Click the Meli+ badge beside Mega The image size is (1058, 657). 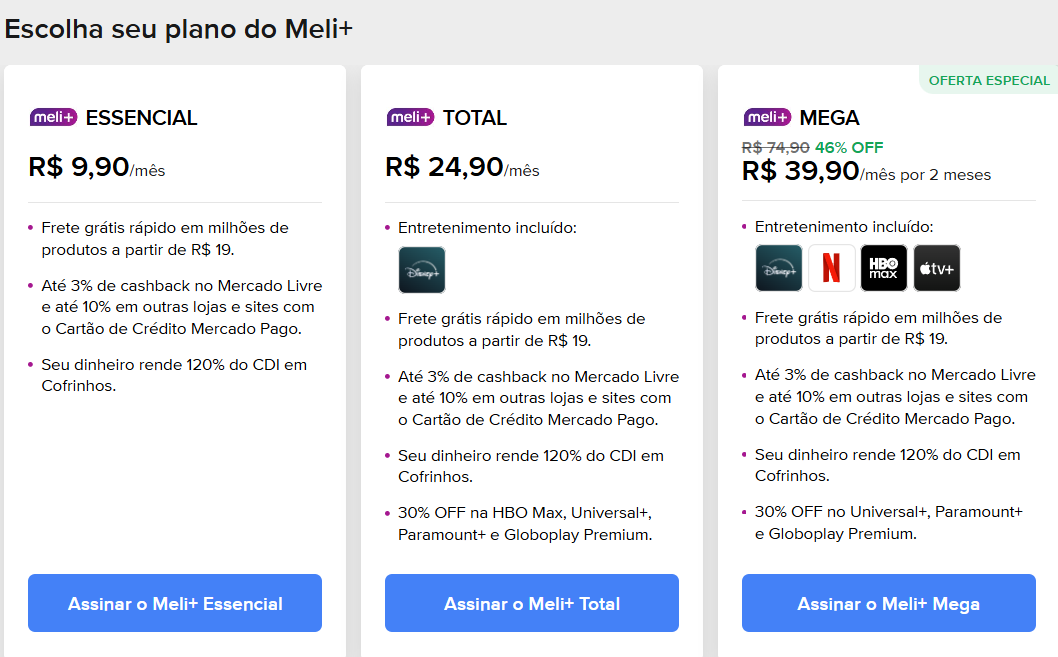[767, 118]
